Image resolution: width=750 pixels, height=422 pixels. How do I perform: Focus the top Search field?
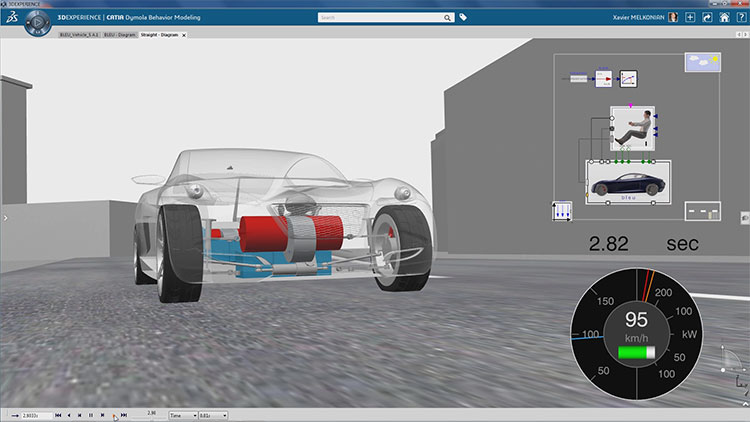tap(381, 18)
